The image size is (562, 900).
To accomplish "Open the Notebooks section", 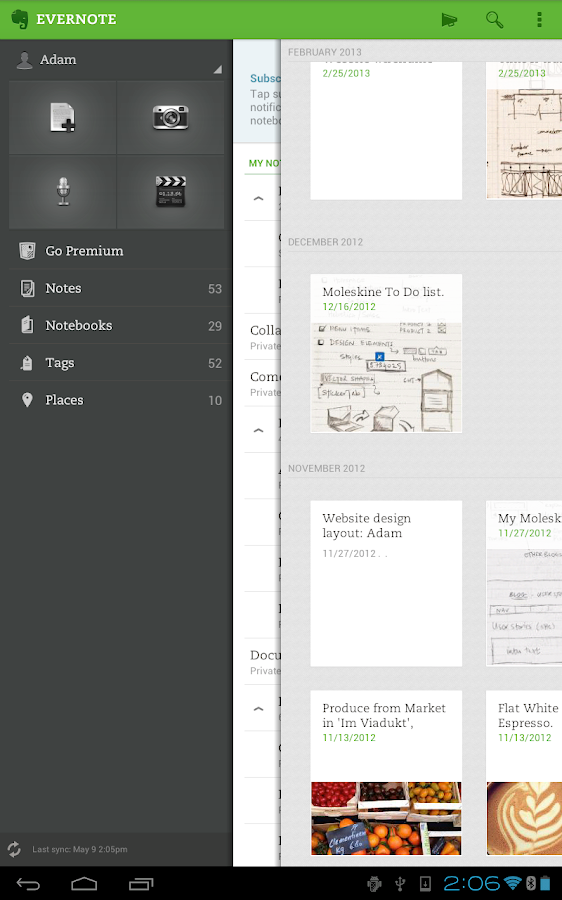I will tap(117, 325).
